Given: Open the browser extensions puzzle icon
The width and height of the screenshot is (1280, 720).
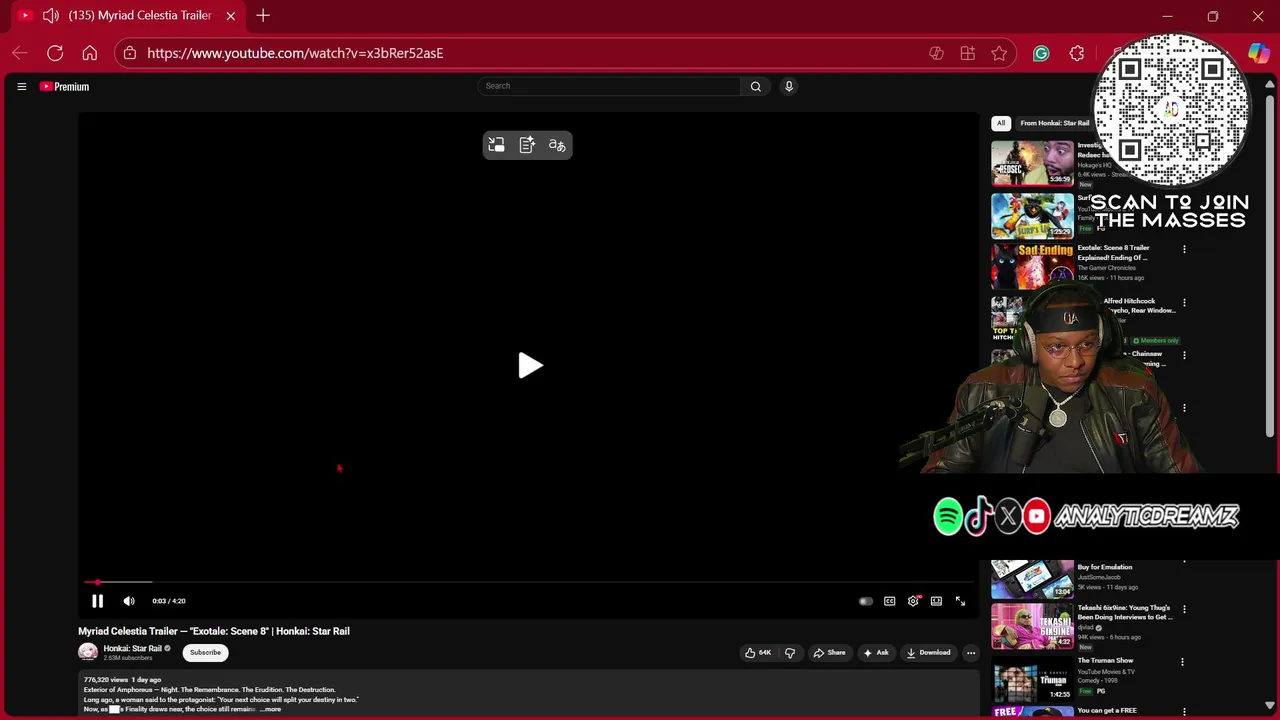Looking at the screenshot, I should click(1077, 53).
